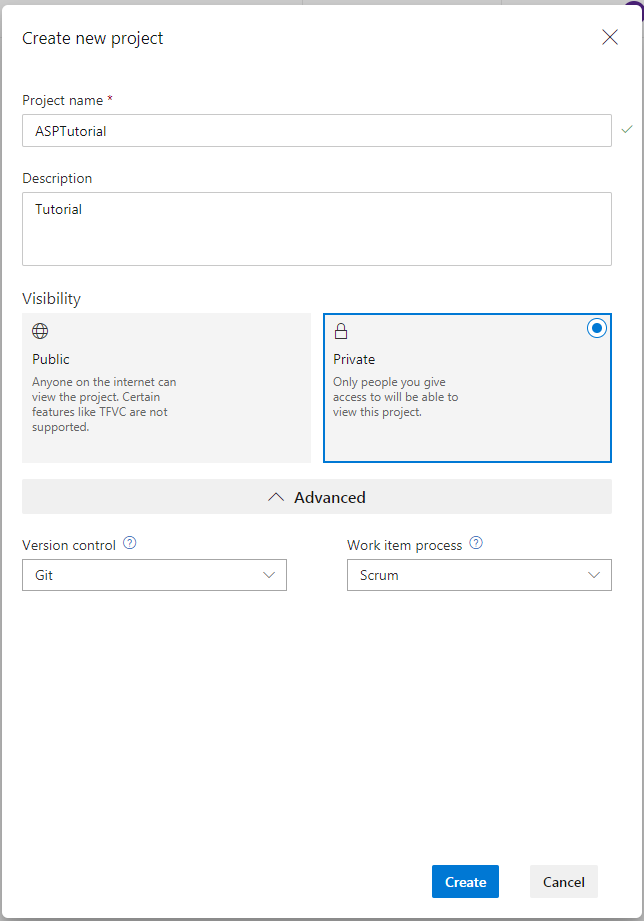Focus the Project name field containing ASPTutorial

(x=316, y=131)
